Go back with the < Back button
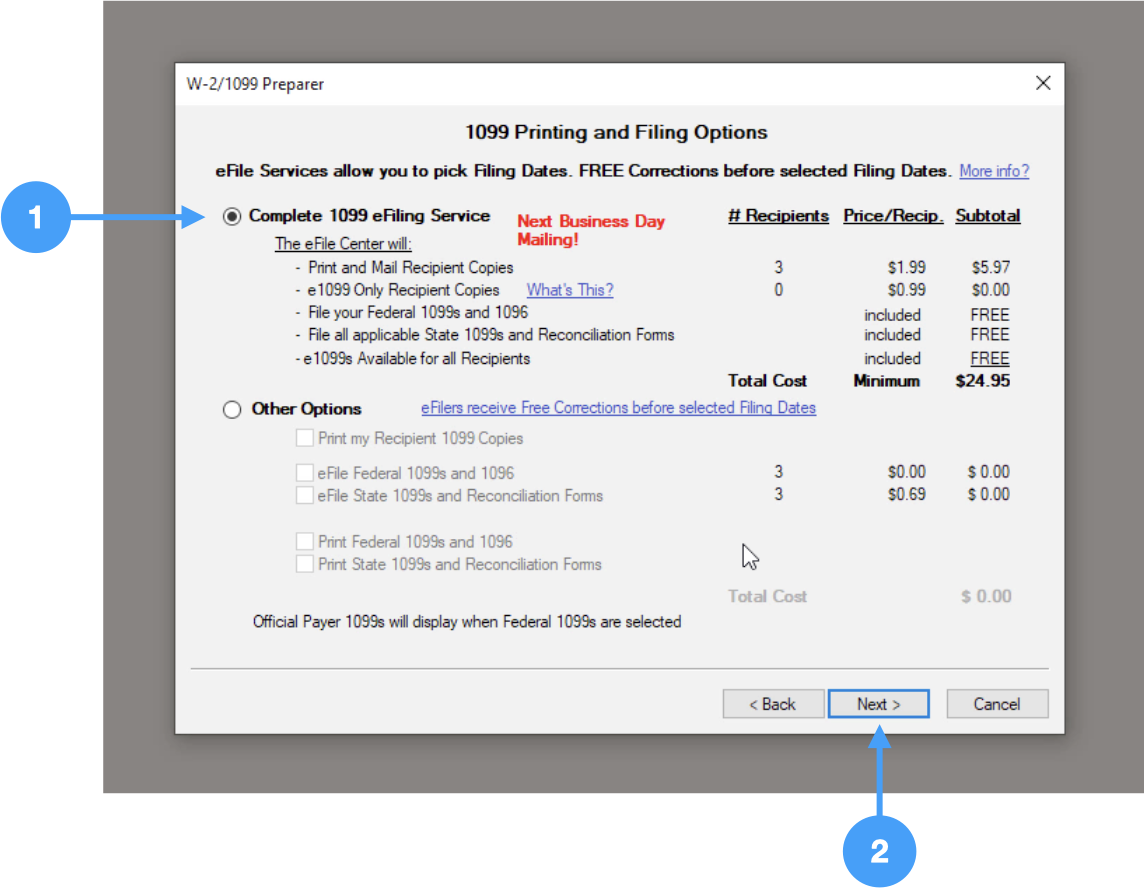This screenshot has width=1144, height=888. point(773,704)
